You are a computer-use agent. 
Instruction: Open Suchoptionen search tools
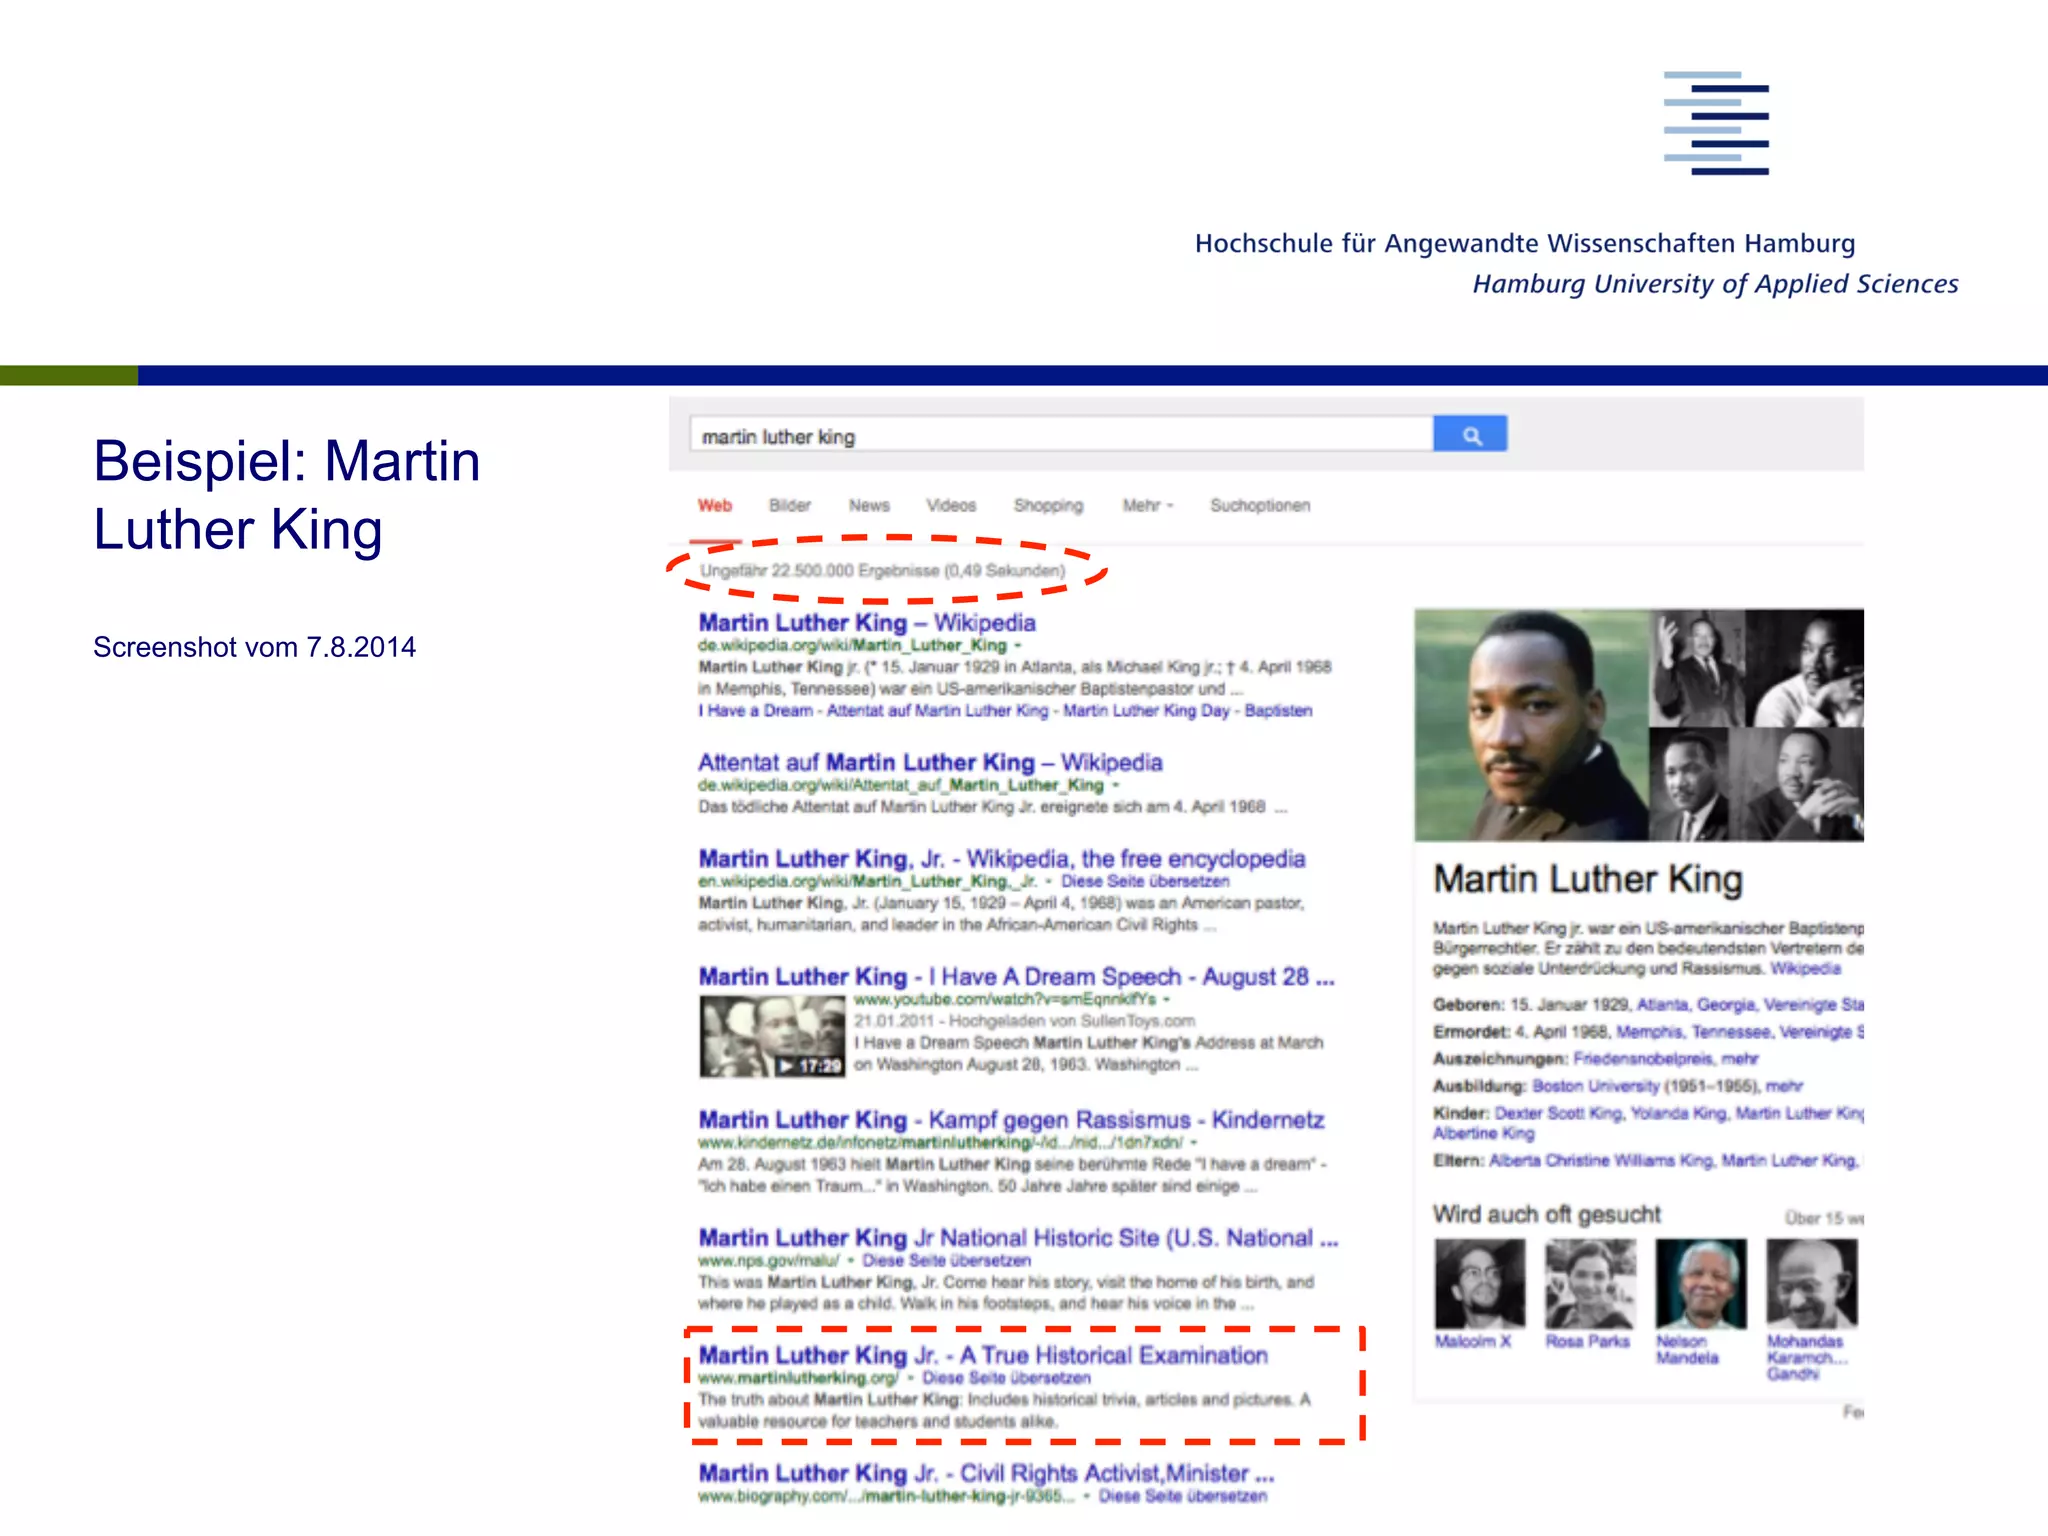coord(1260,506)
